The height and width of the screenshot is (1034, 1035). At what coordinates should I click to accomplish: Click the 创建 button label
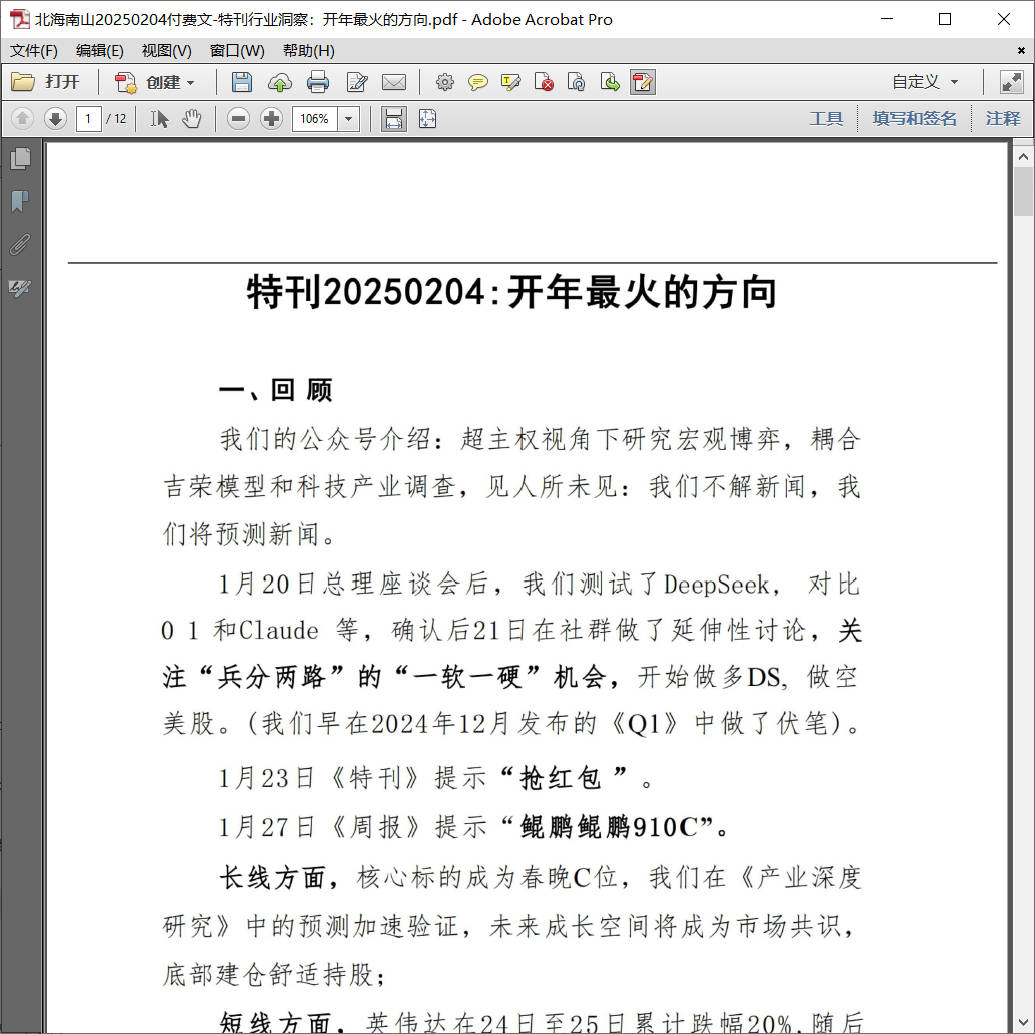(x=163, y=83)
